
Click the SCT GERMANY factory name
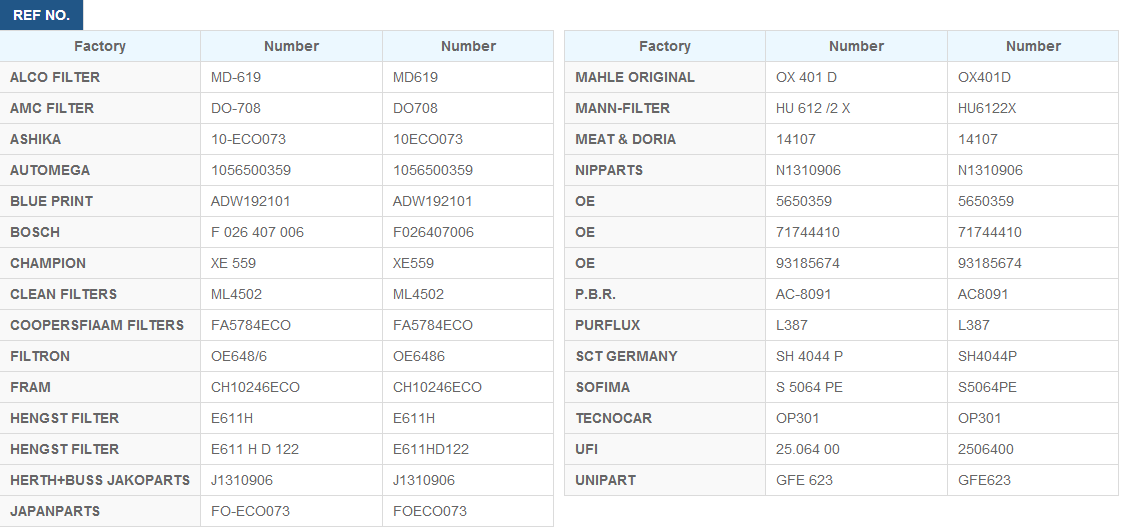626,356
